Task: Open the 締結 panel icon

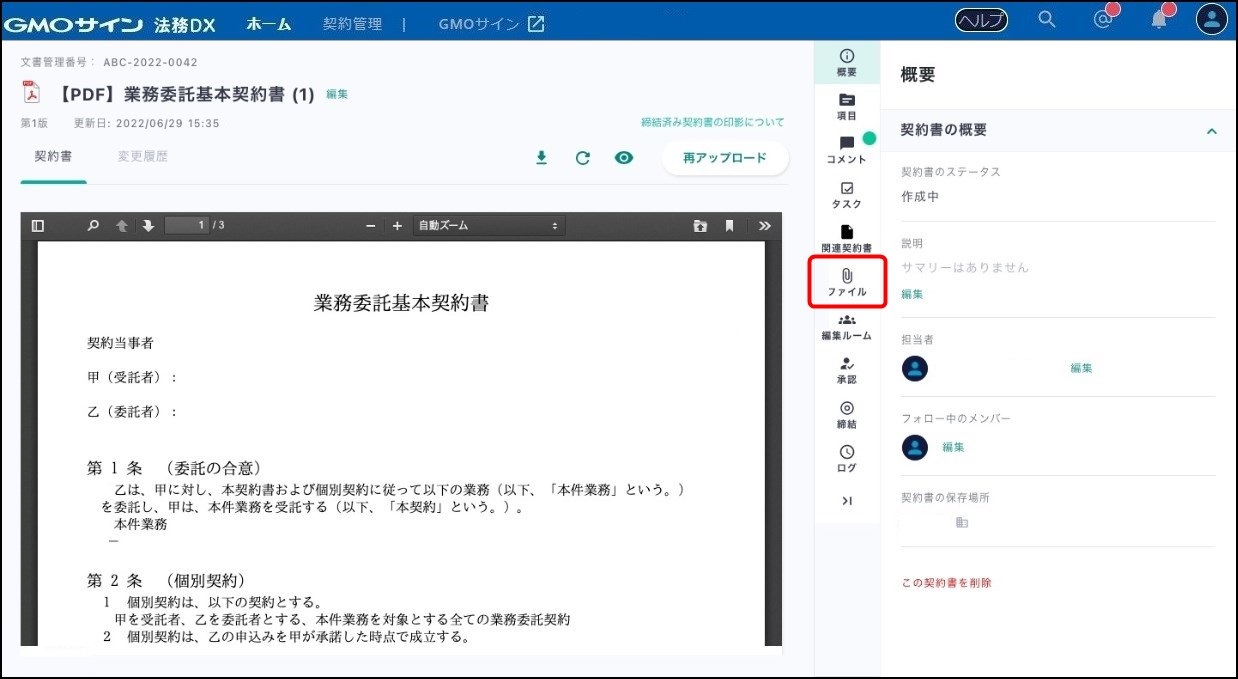Action: click(x=846, y=414)
